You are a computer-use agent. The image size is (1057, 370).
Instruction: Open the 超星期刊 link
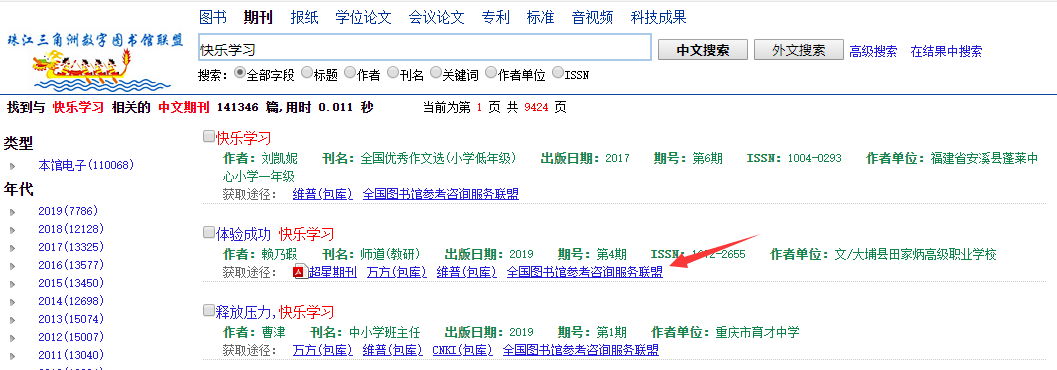332,272
